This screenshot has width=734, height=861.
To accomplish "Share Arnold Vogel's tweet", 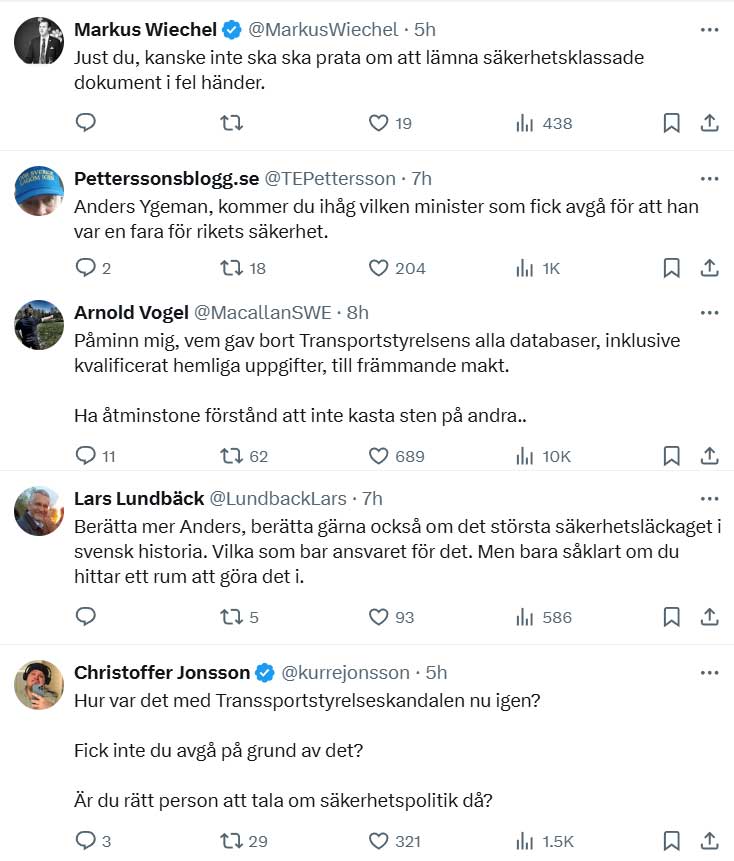I will click(709, 456).
